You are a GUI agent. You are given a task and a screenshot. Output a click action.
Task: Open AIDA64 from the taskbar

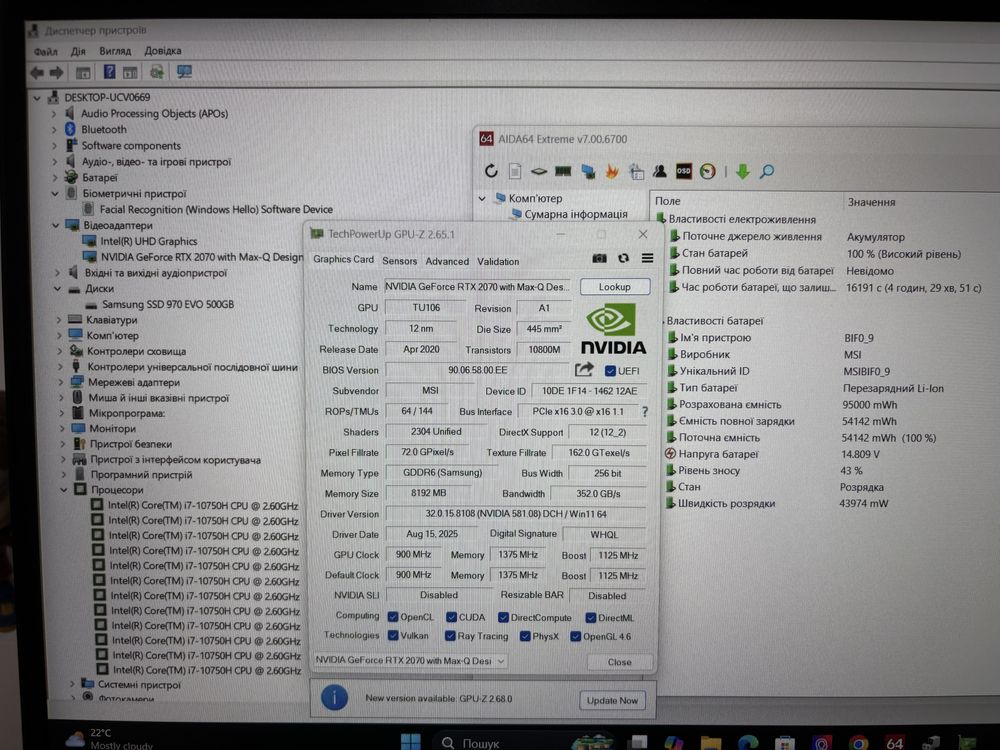[895, 742]
